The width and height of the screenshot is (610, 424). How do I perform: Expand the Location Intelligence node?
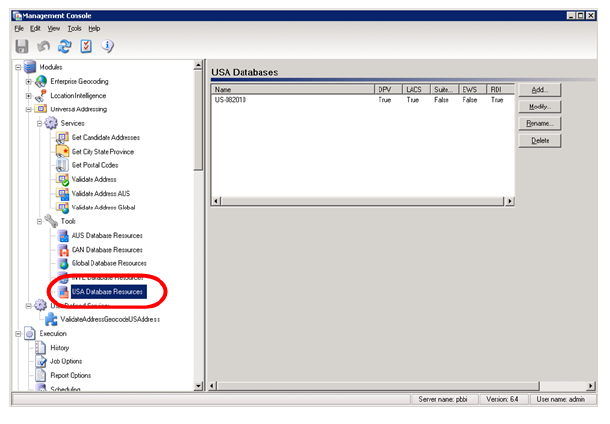point(28,96)
